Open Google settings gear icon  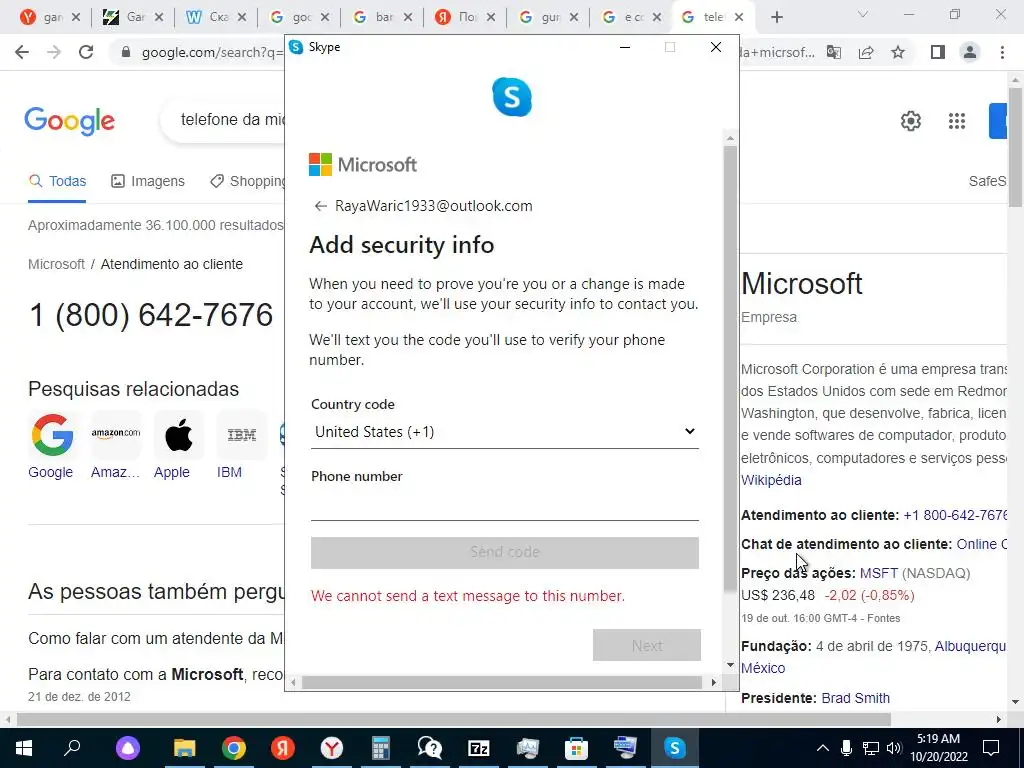click(910, 121)
